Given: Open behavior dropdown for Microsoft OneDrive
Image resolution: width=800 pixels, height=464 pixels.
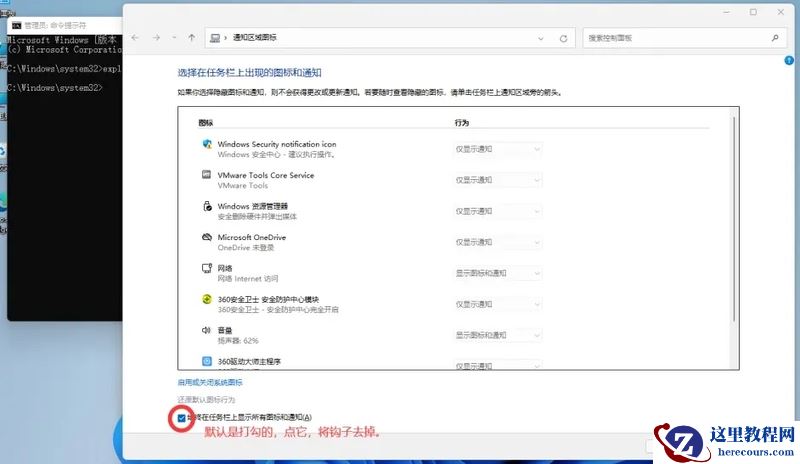Looking at the screenshot, I should tap(497, 242).
